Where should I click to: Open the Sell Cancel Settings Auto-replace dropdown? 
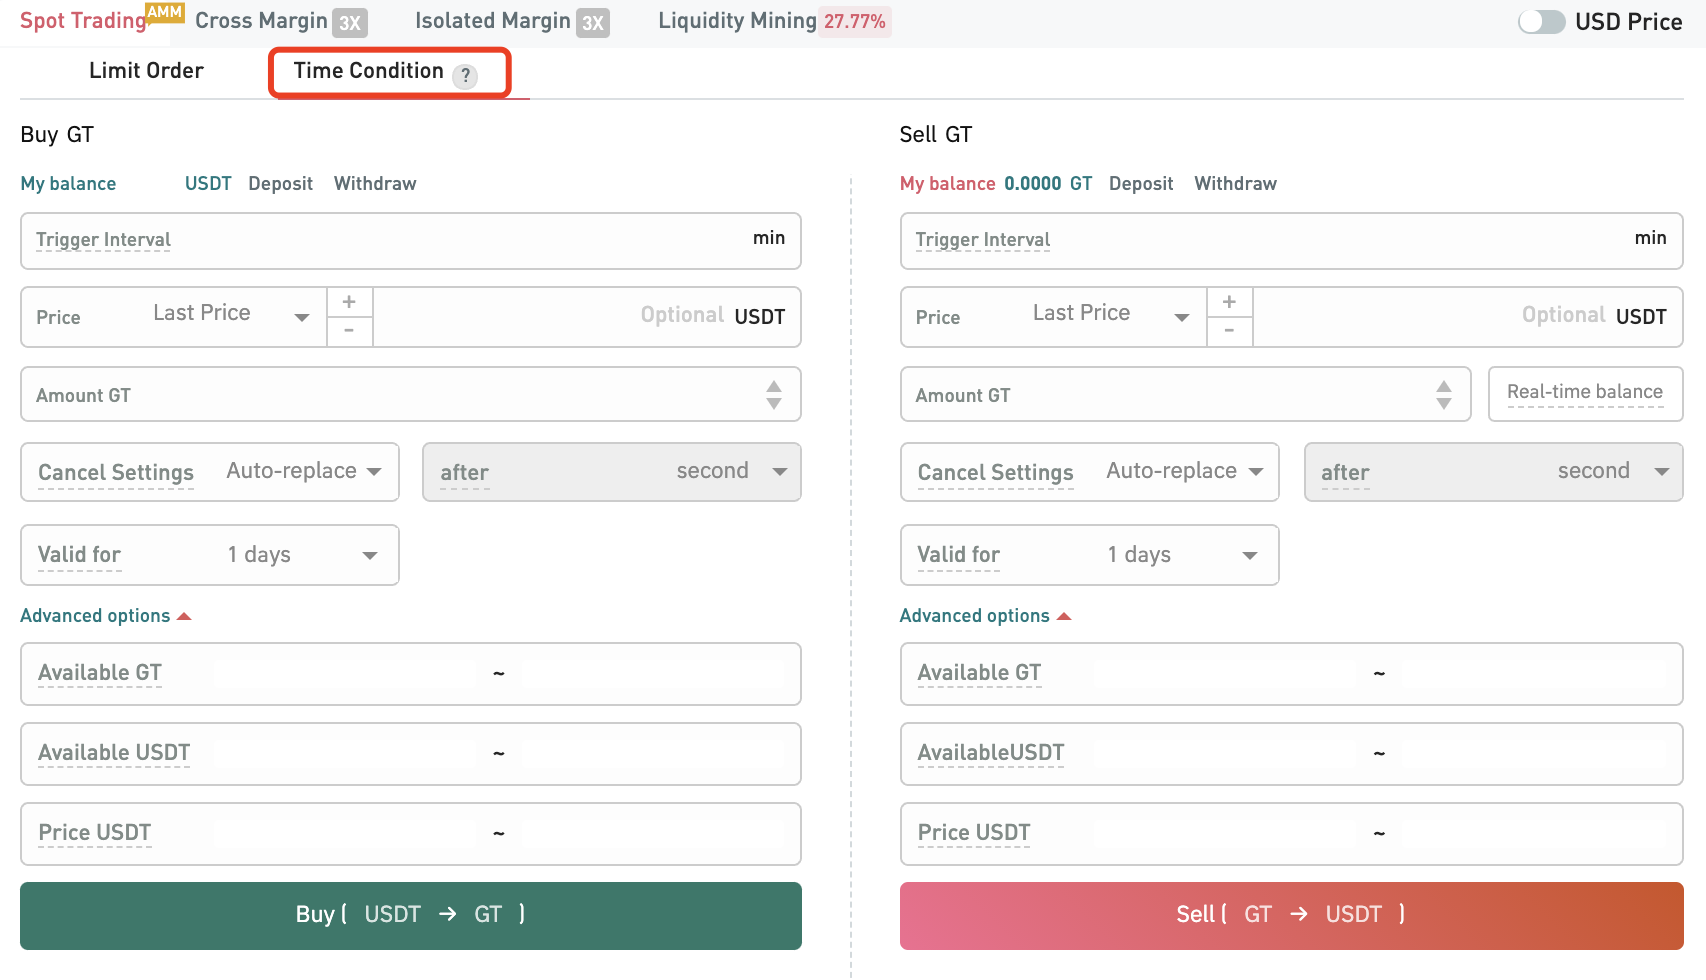click(x=1184, y=472)
